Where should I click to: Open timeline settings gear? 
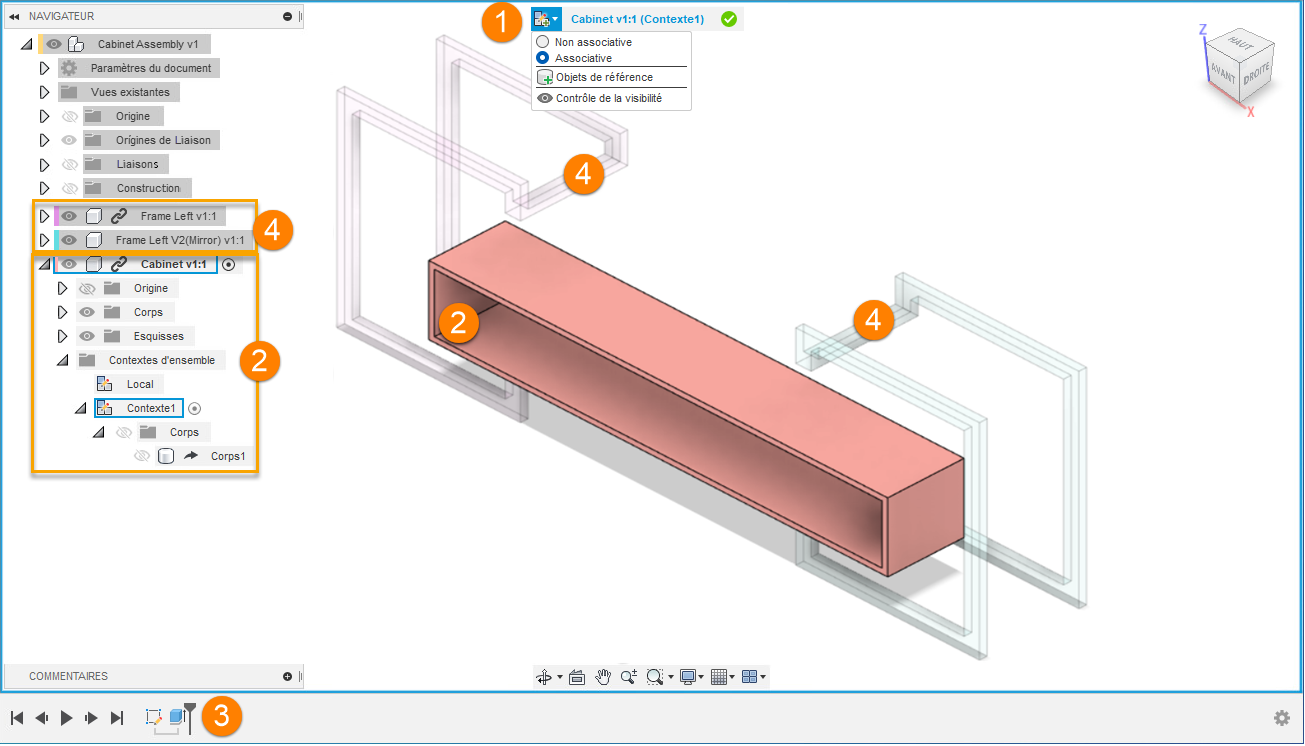[1281, 718]
